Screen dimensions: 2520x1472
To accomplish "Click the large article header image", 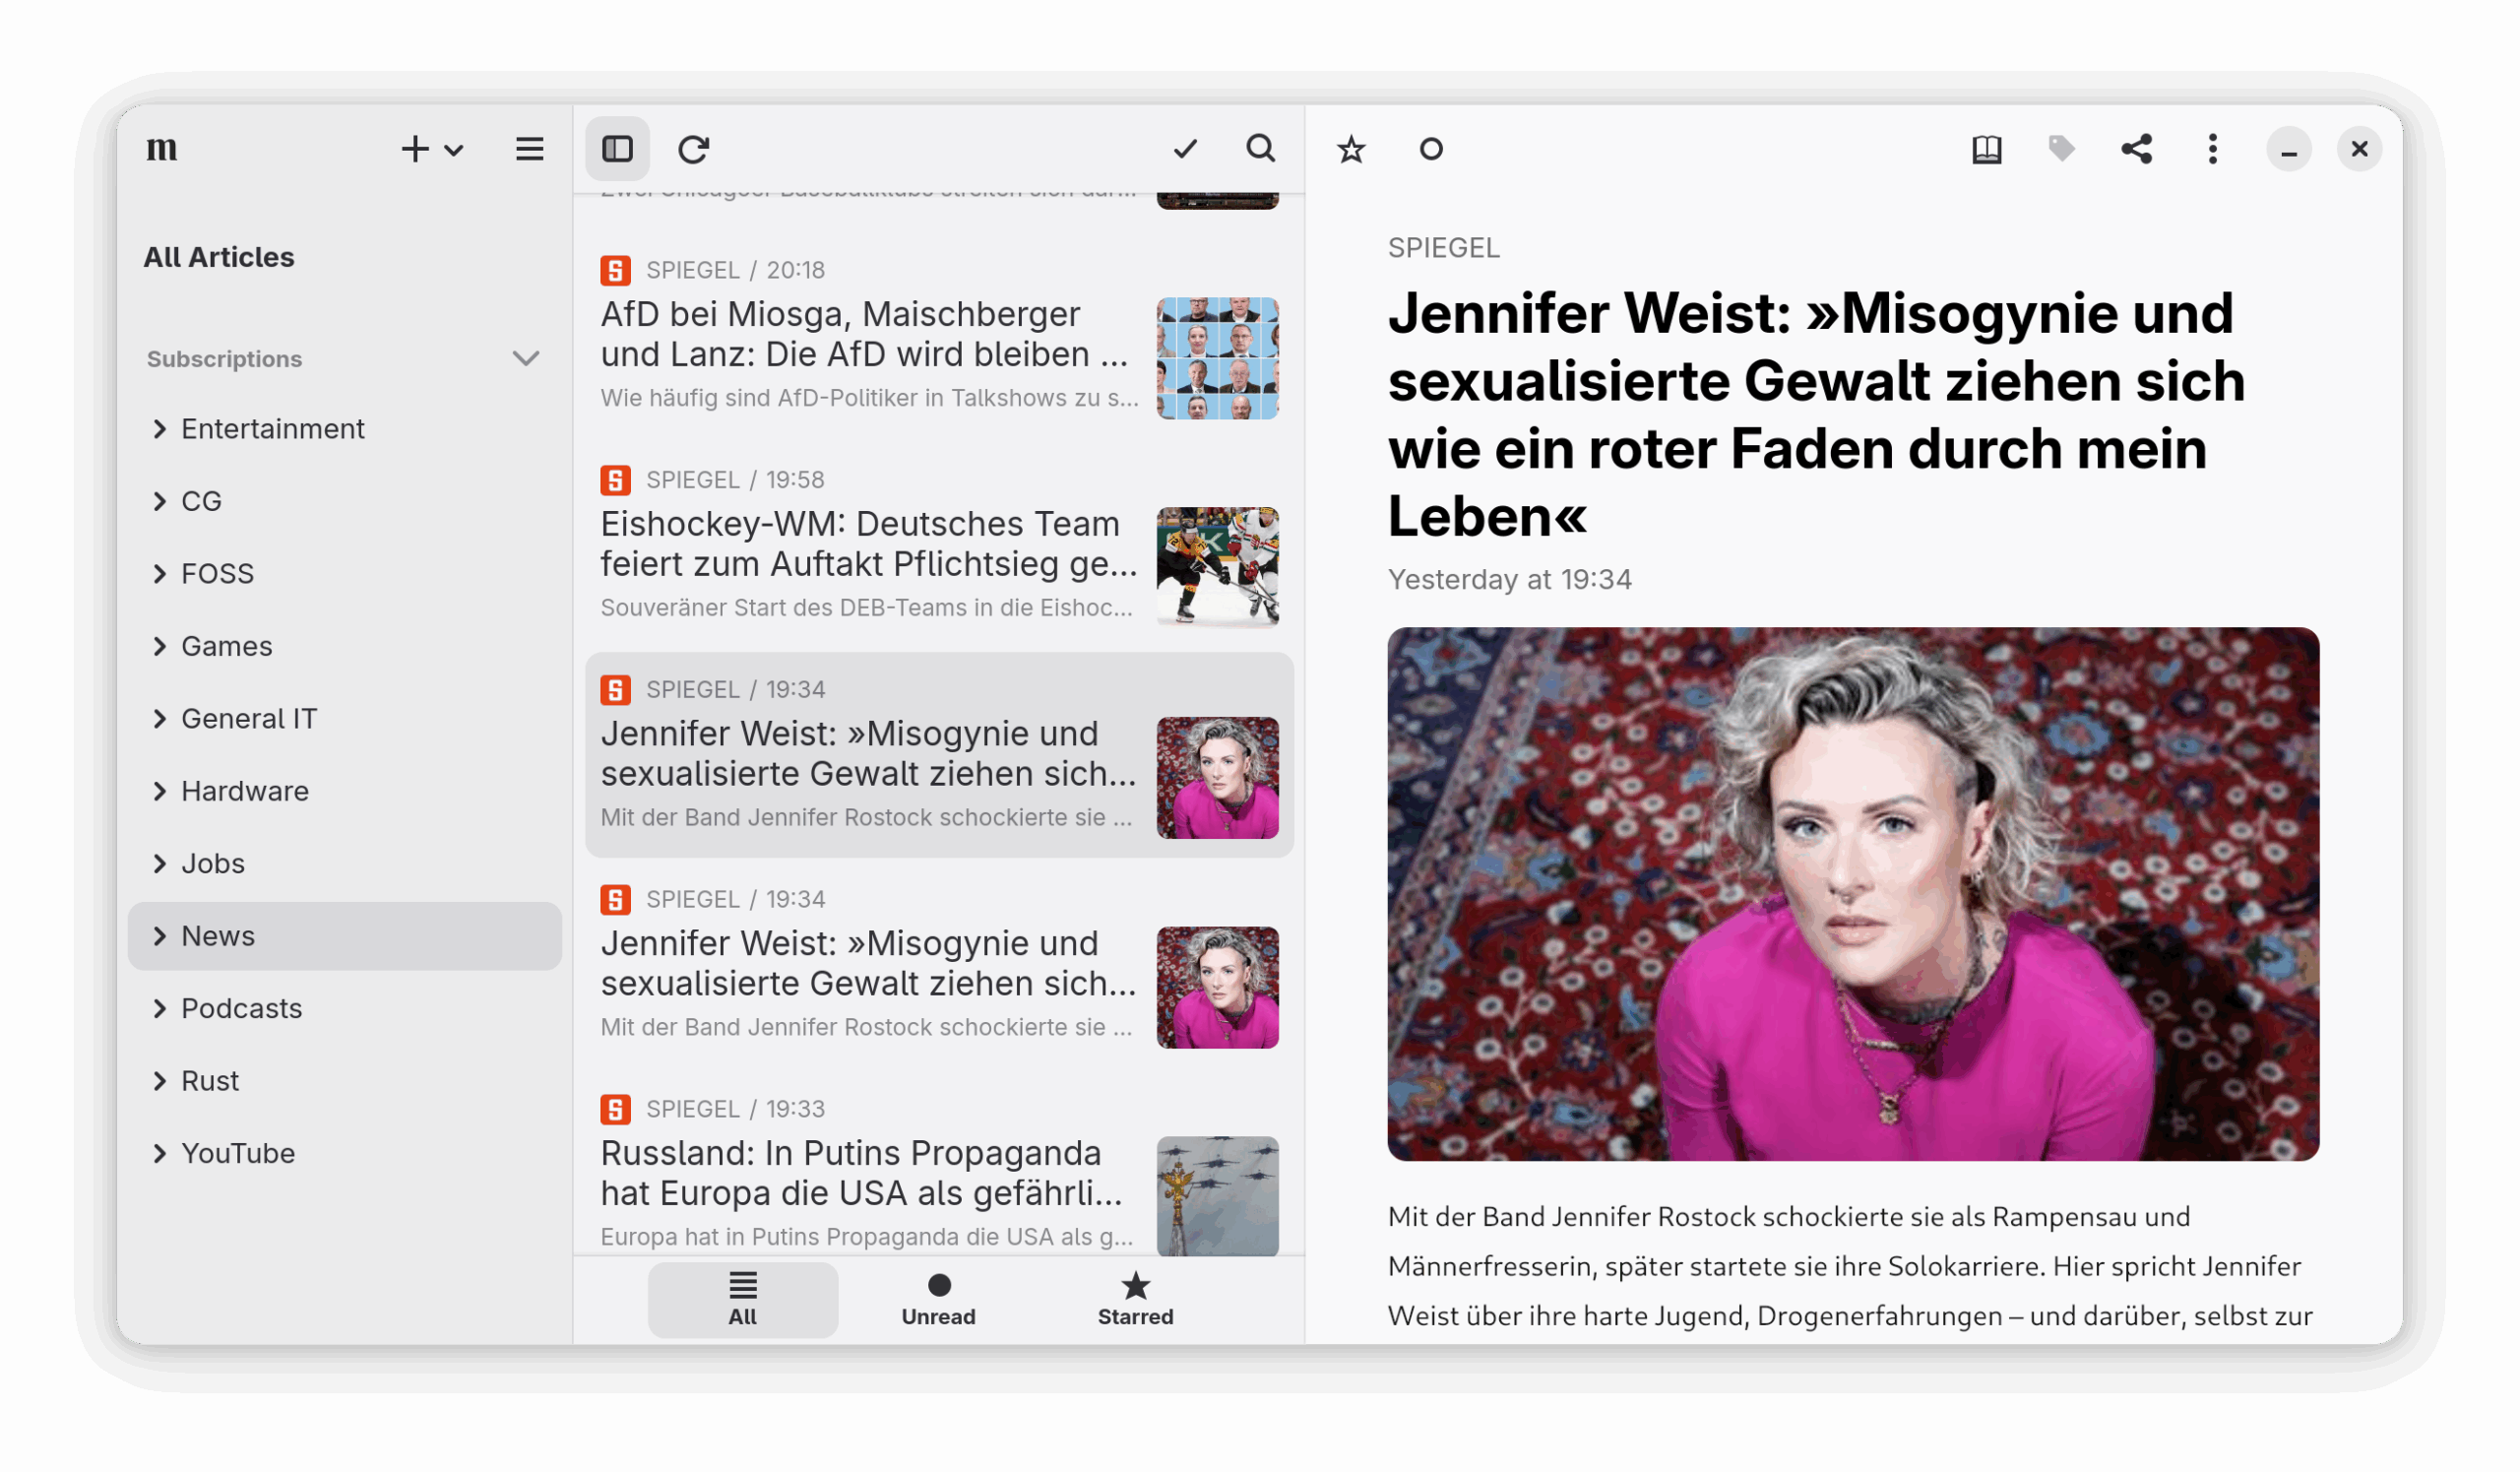I will pos(1853,894).
